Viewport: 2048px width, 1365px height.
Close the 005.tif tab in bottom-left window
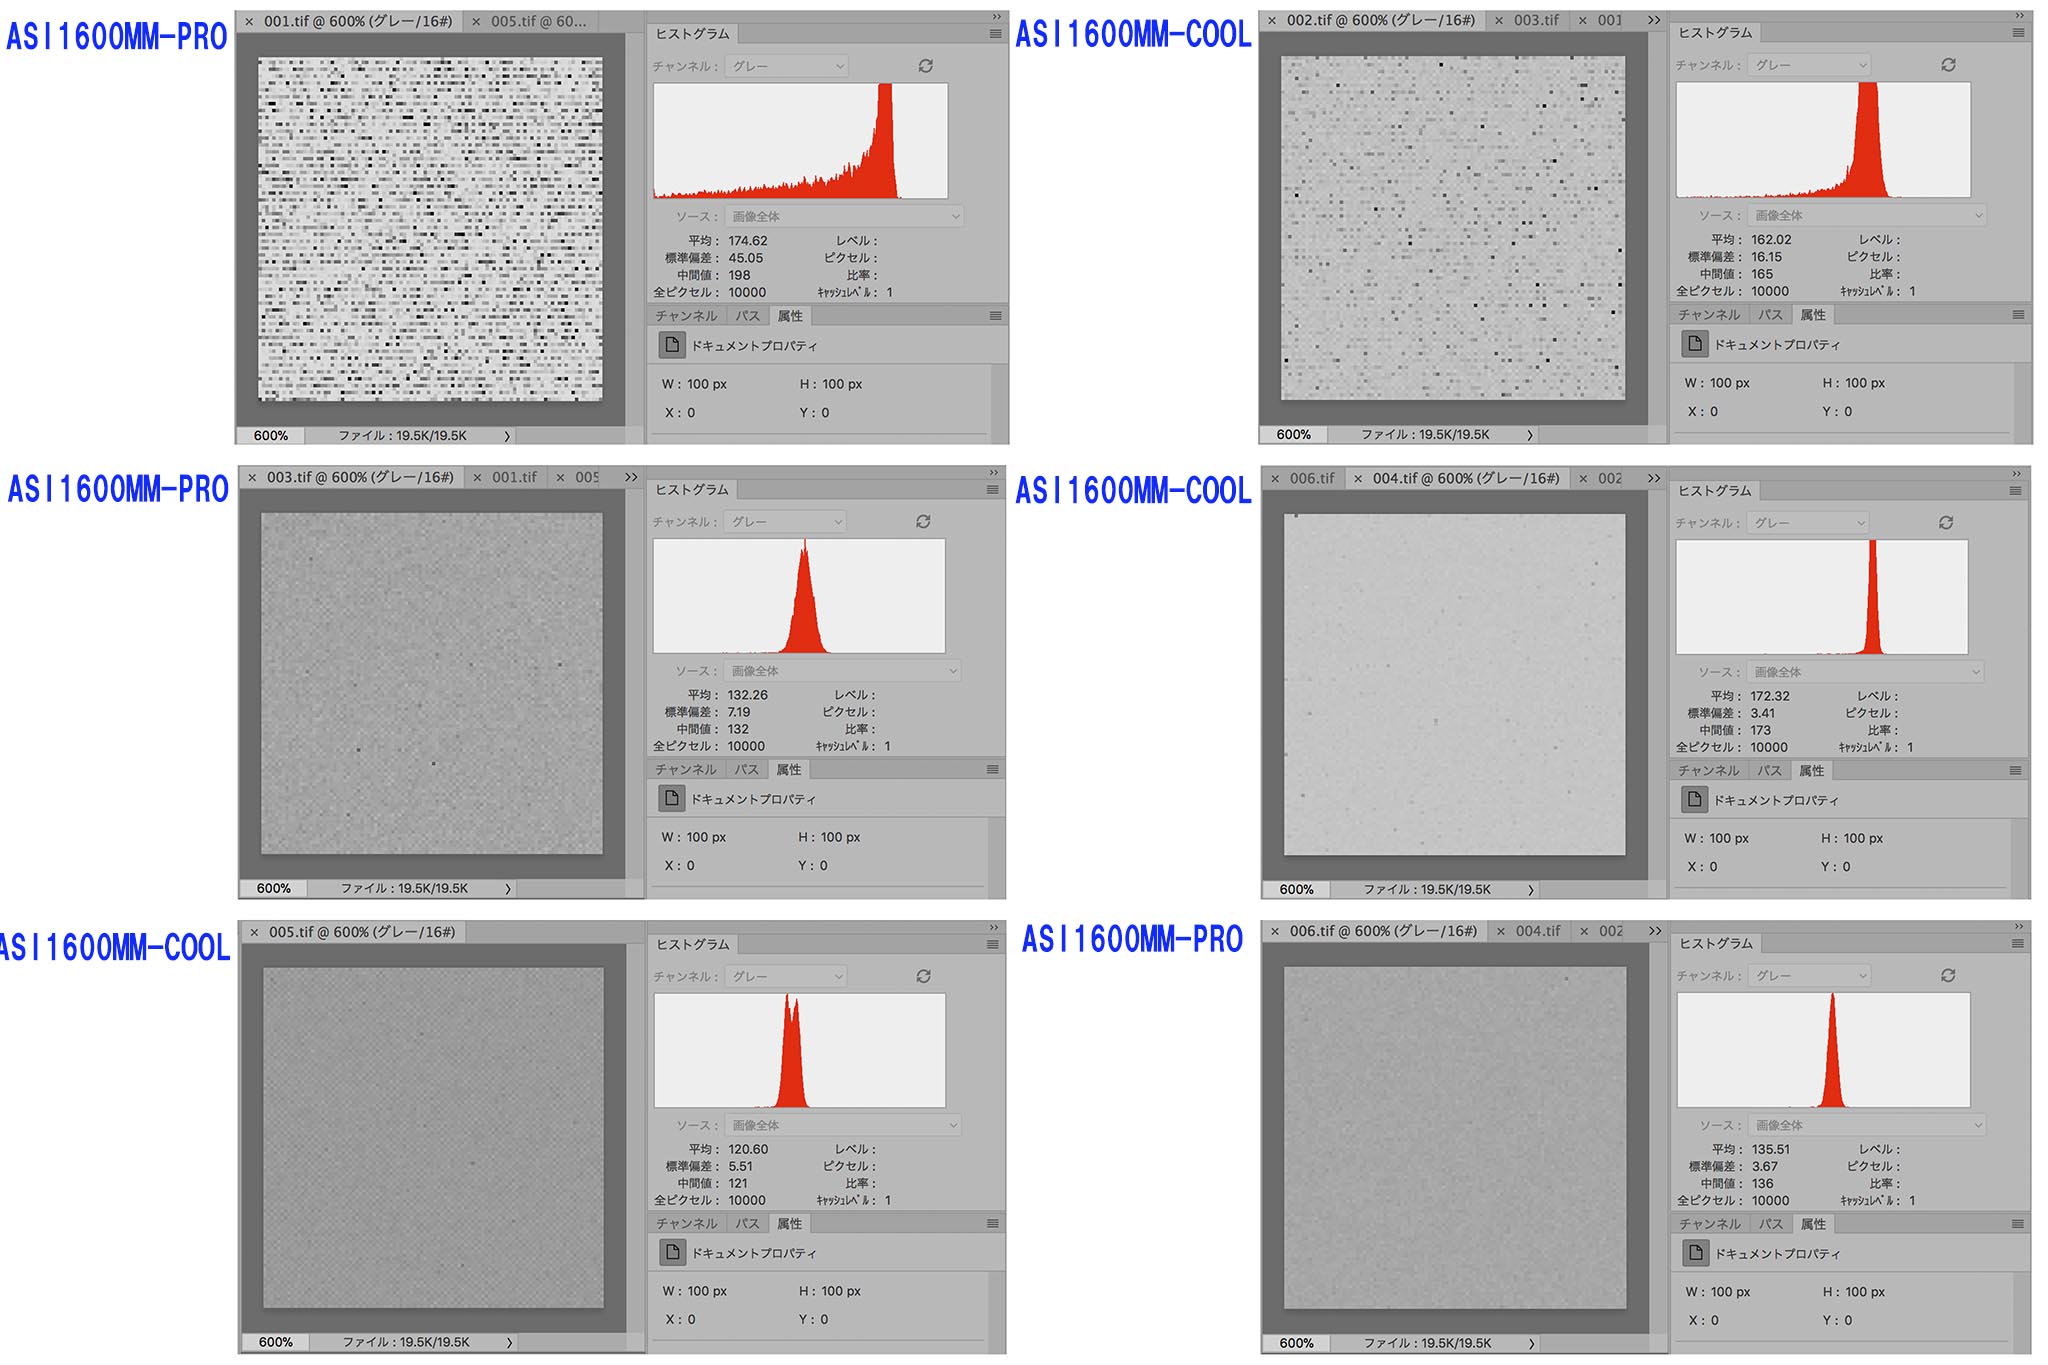click(x=254, y=932)
